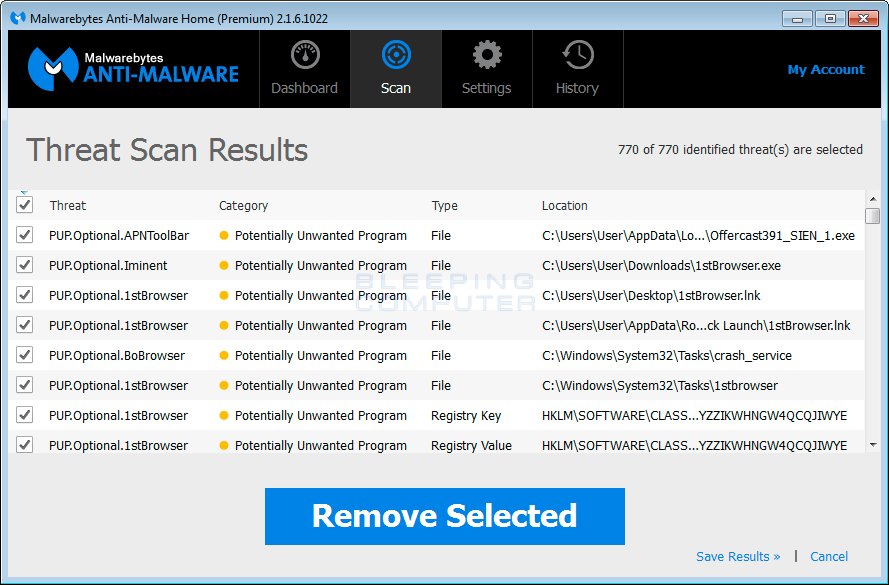Open the My Account link

826,70
